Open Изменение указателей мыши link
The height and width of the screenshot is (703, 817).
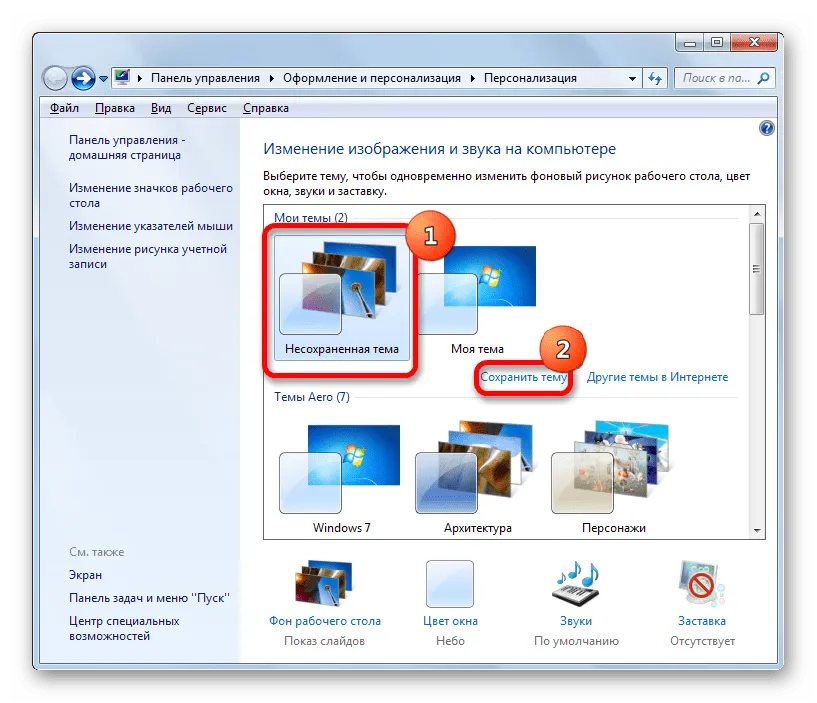[151, 226]
